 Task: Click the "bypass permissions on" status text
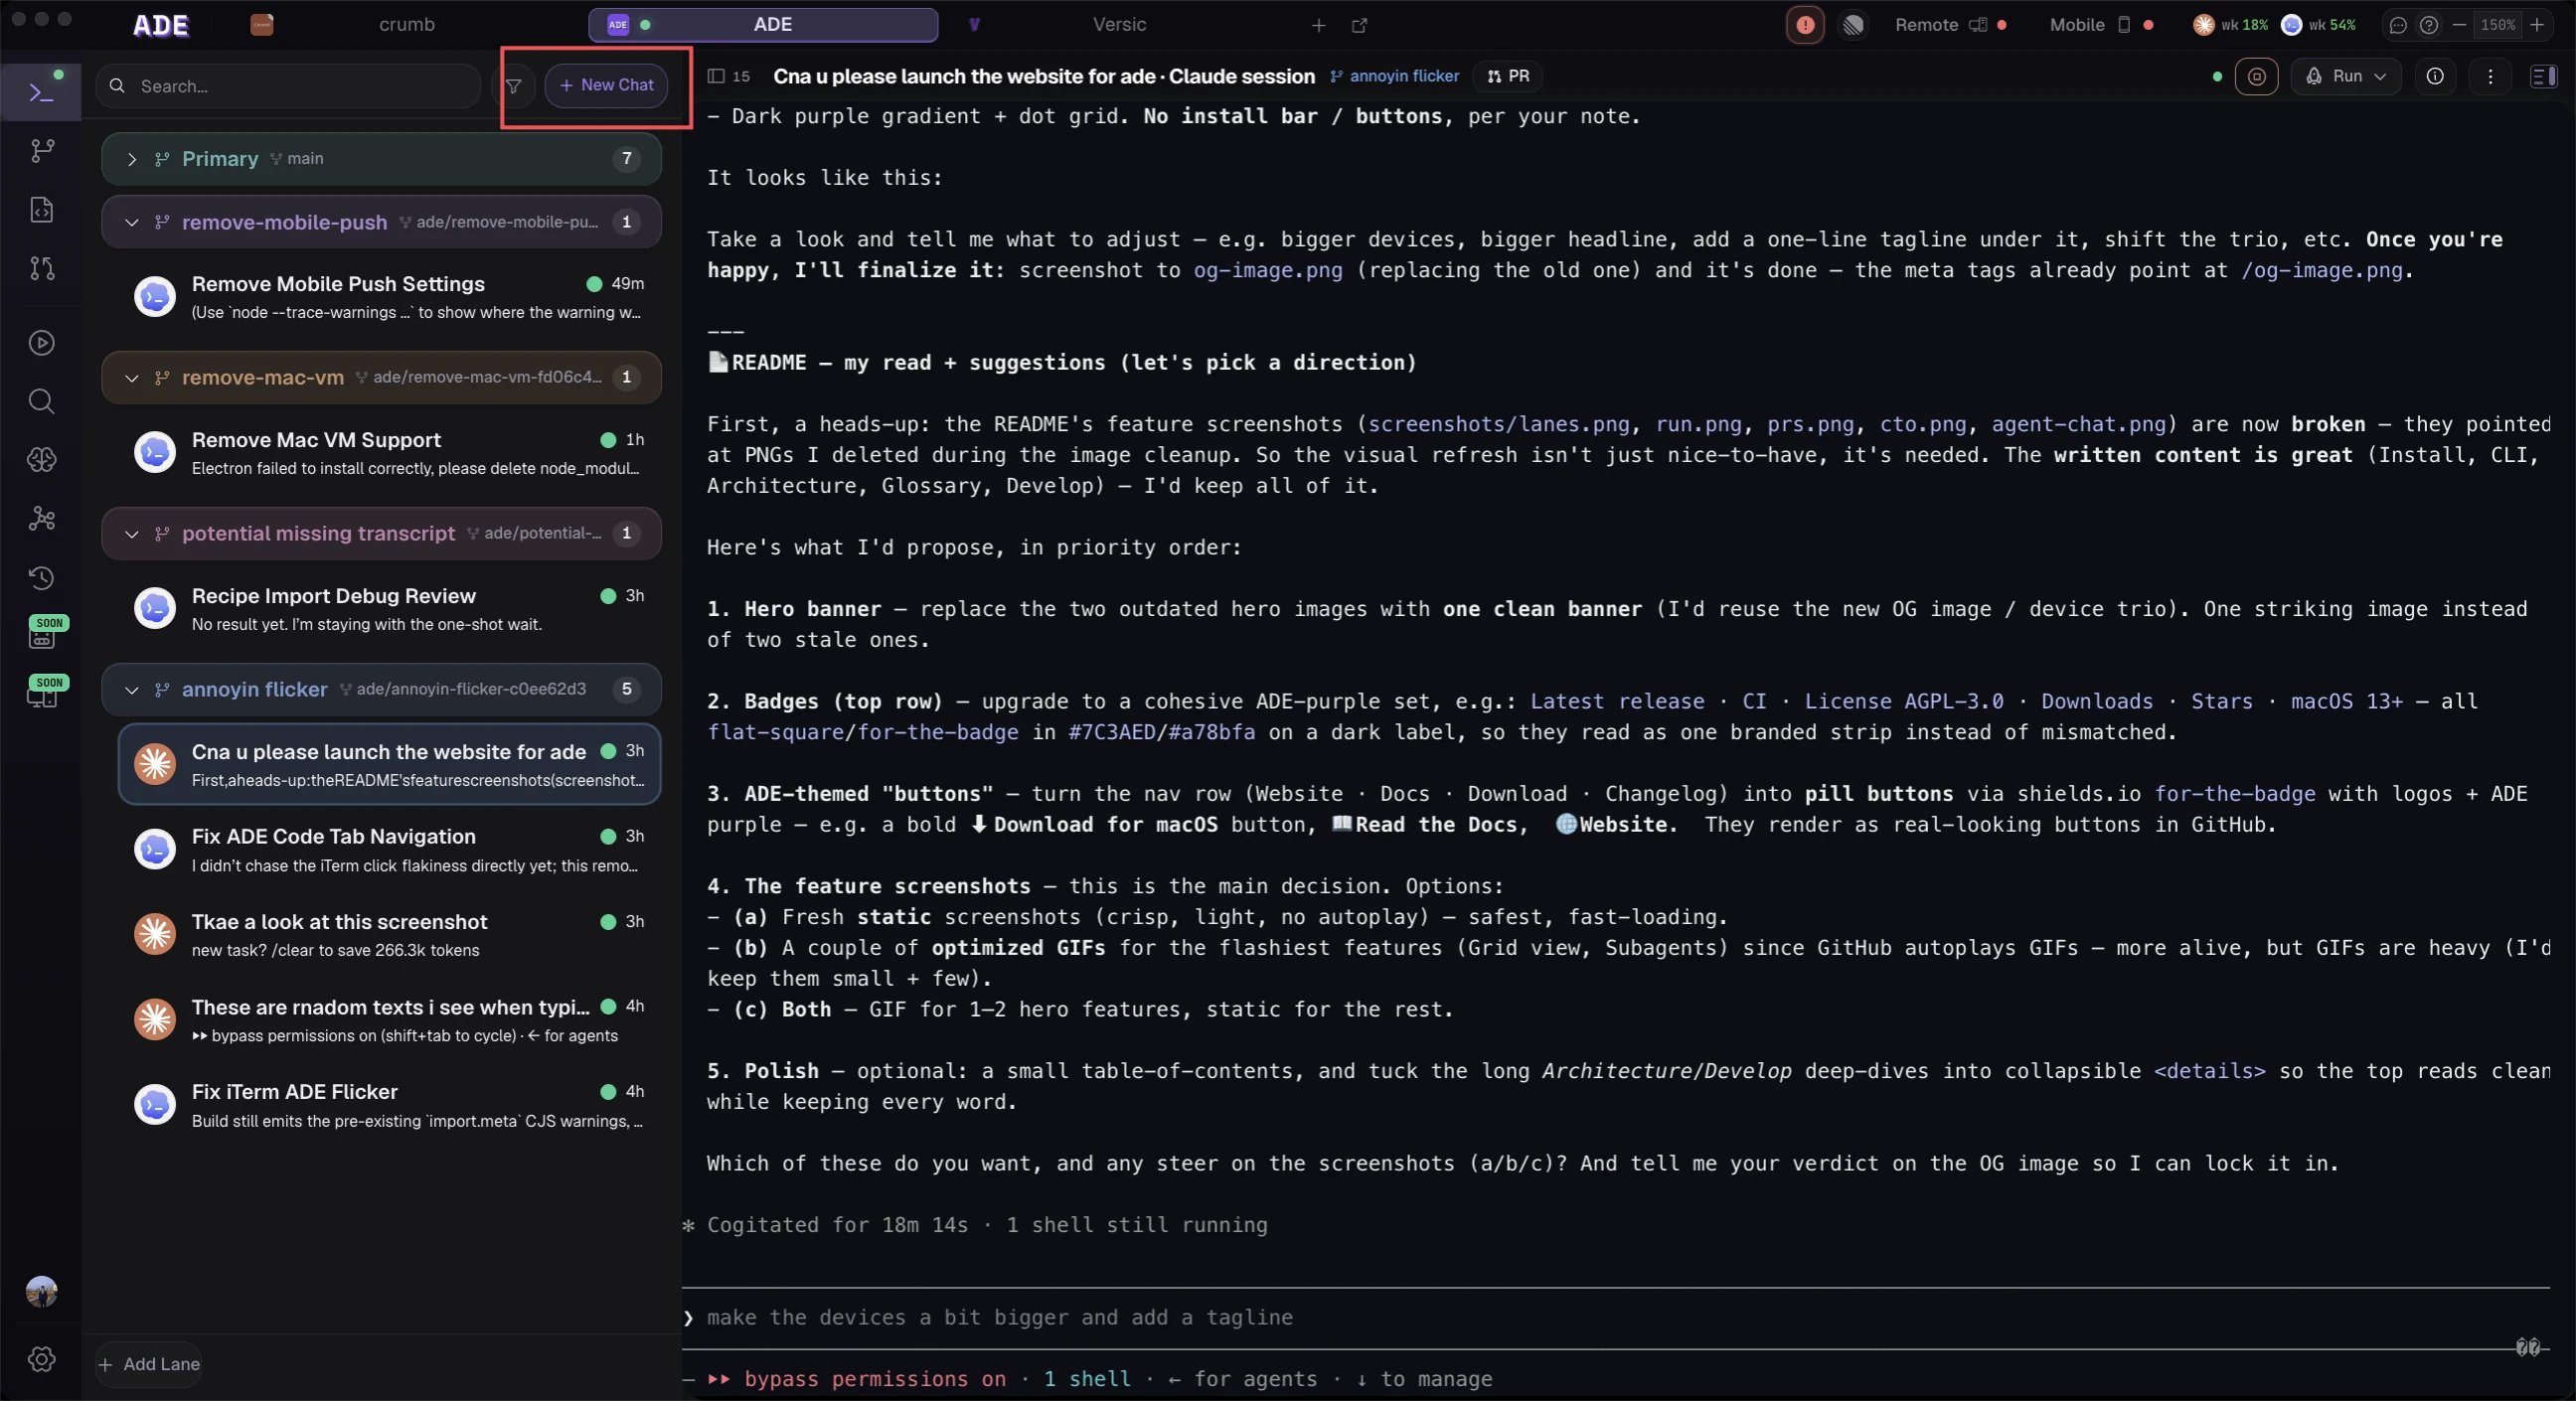pos(875,1379)
